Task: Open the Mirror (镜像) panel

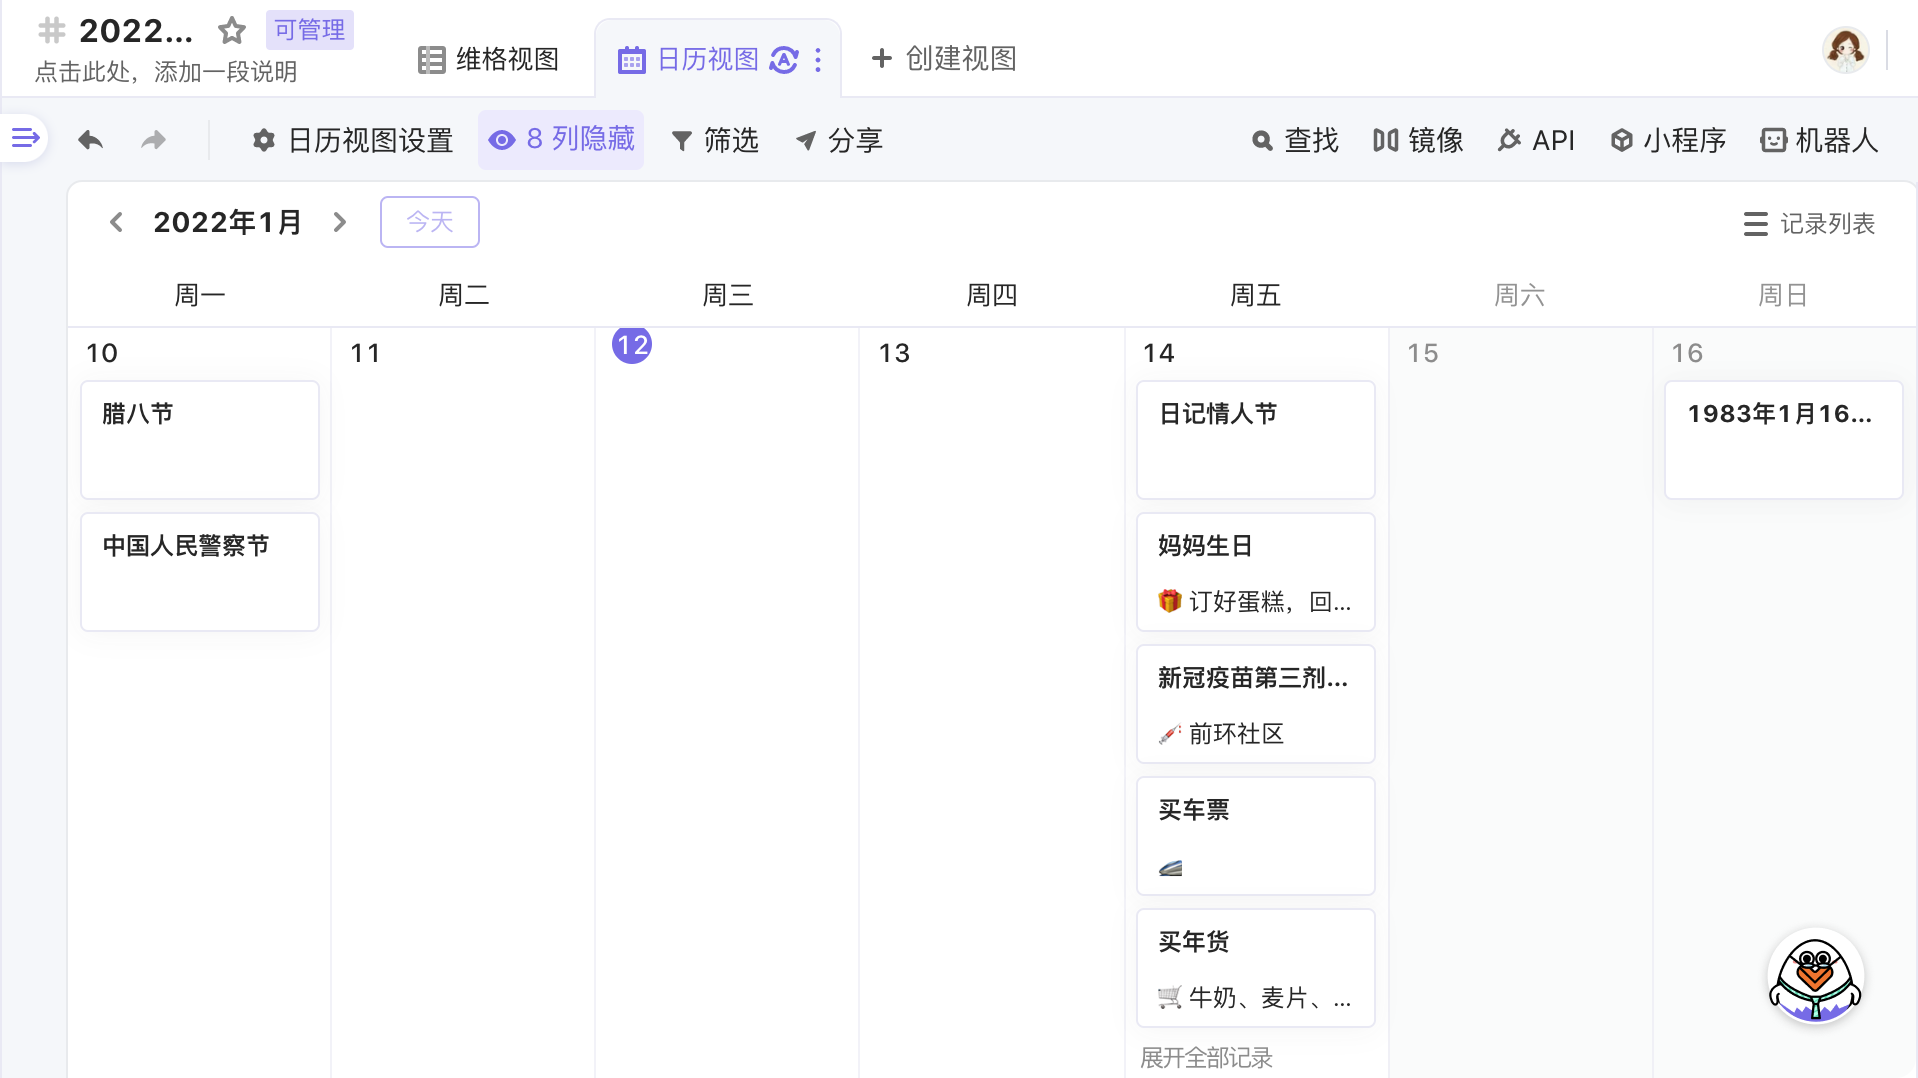Action: pyautogui.click(x=1418, y=140)
